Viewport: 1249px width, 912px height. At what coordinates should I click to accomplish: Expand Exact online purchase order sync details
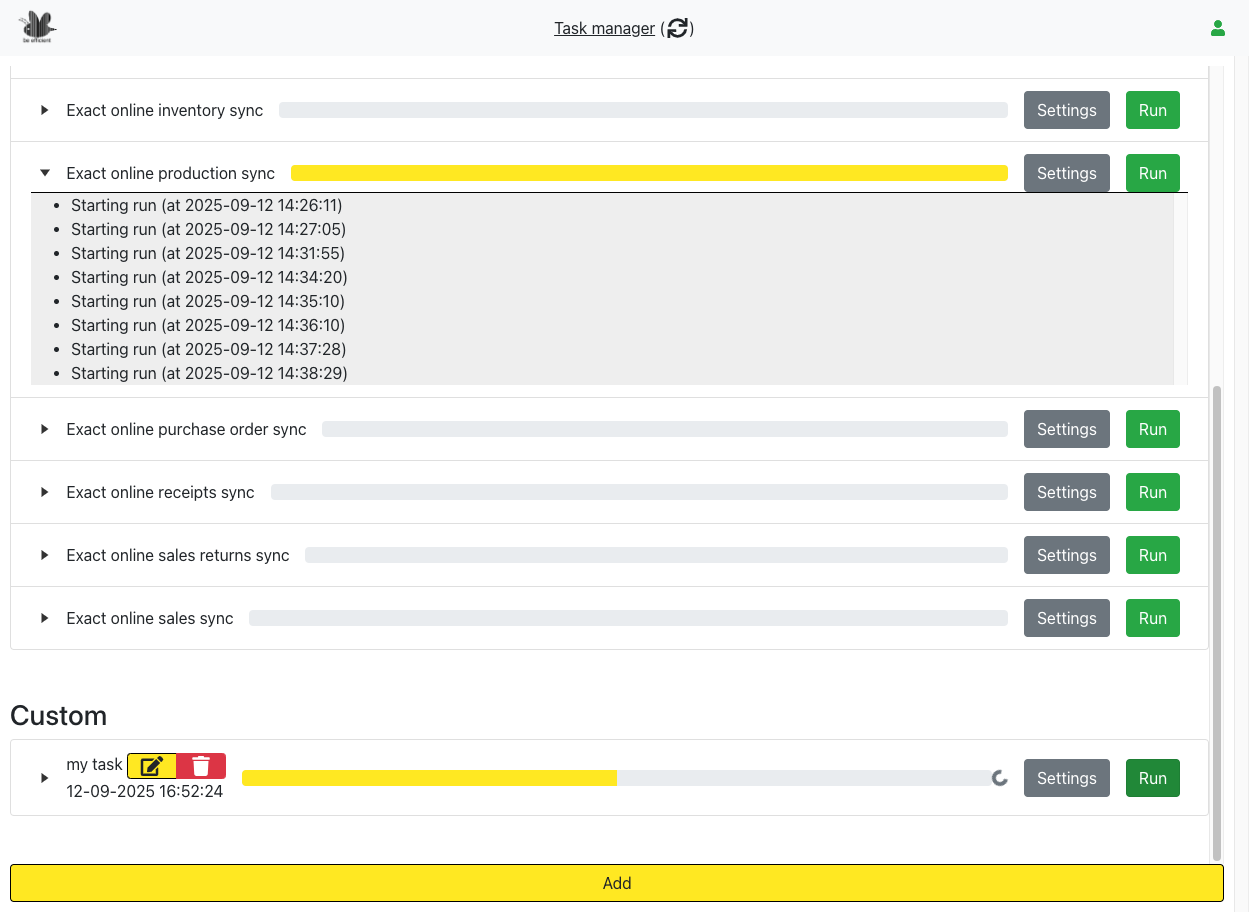pyautogui.click(x=44, y=429)
